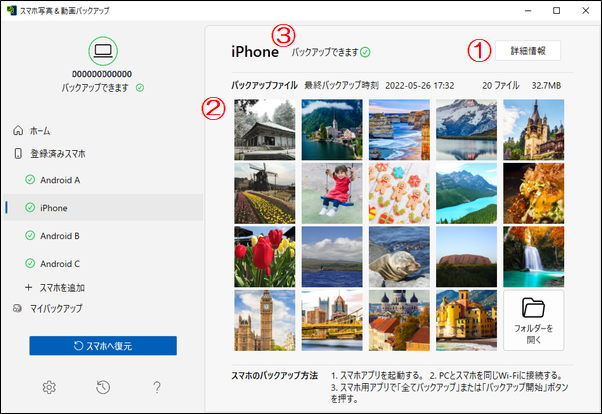Click the laptop PC icon in sidebar
Screen dimensions: 602x414
click(103, 51)
